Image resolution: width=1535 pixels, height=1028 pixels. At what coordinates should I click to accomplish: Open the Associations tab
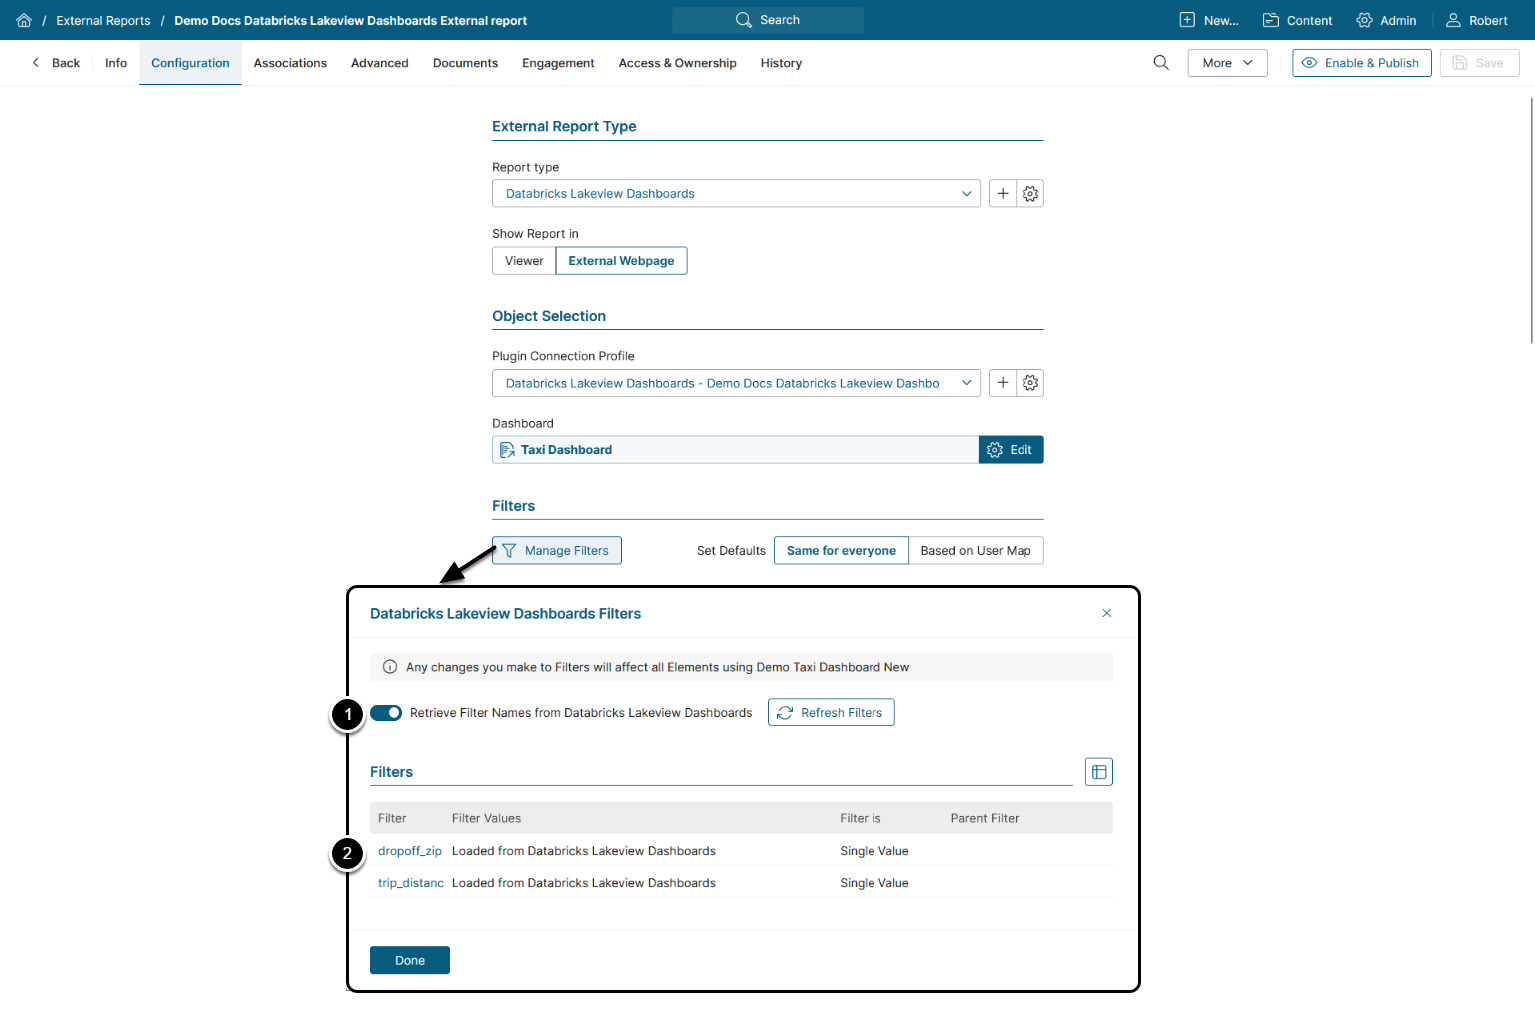point(290,63)
